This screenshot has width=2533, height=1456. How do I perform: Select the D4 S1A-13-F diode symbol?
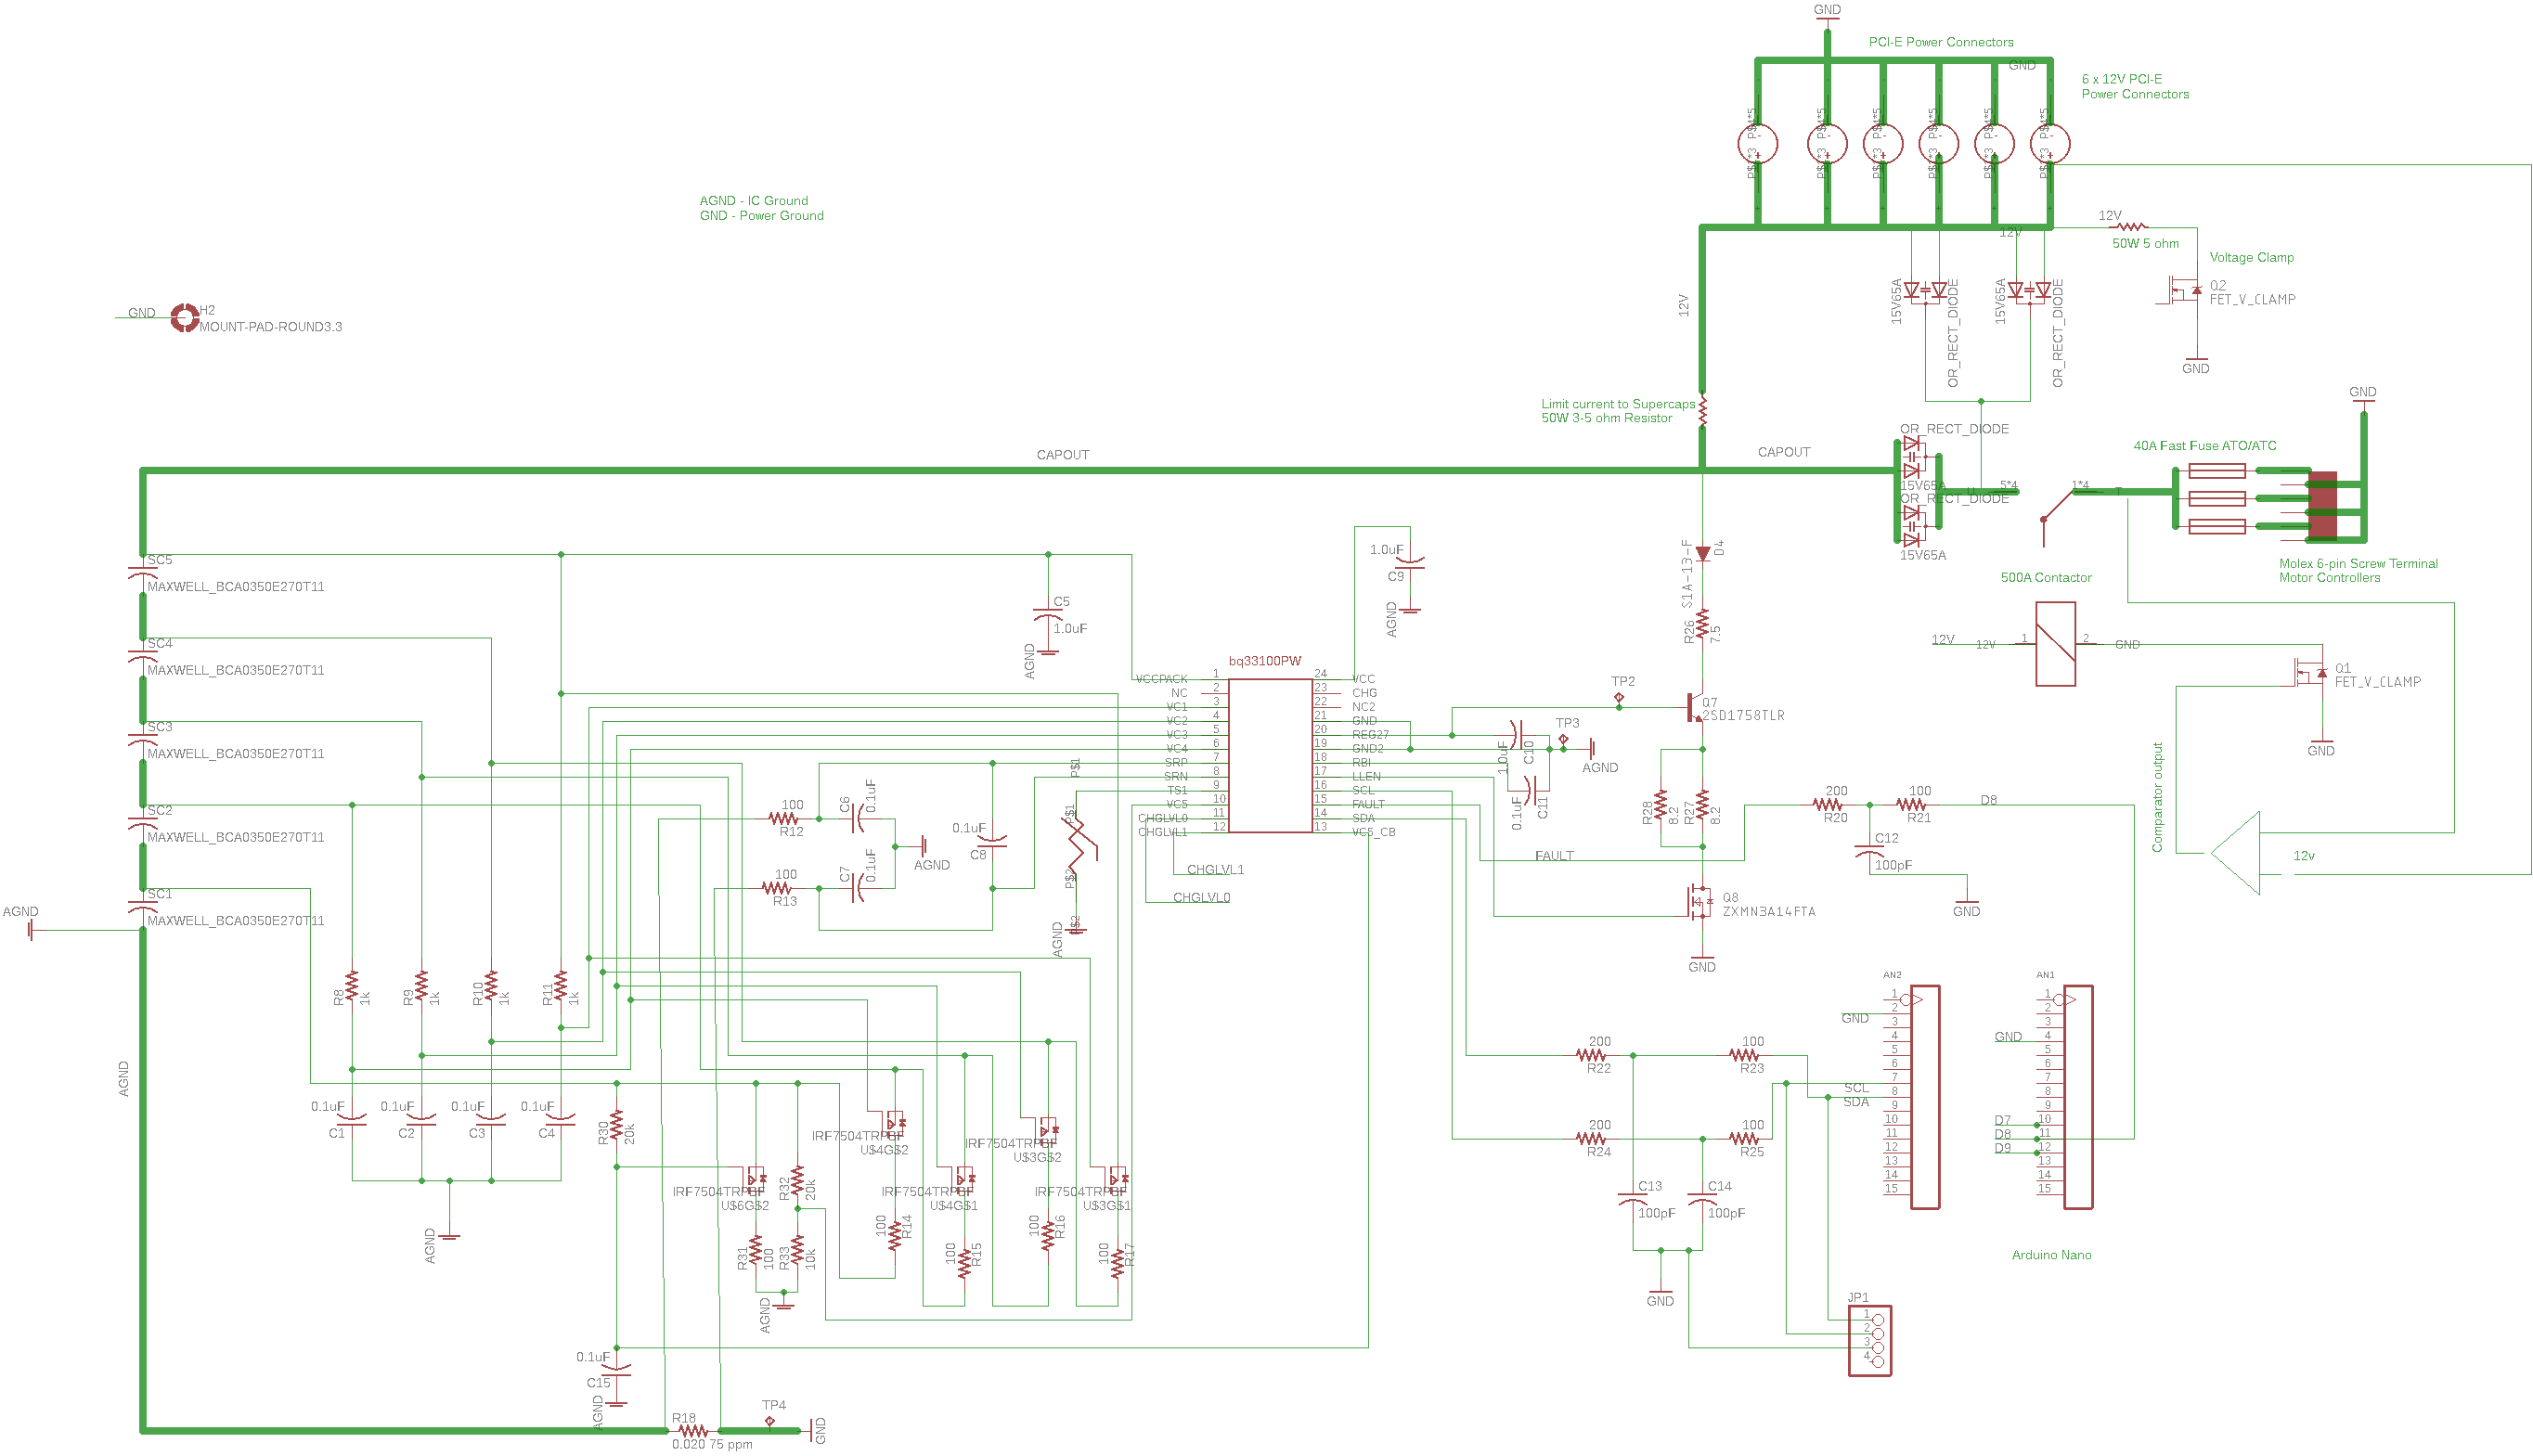[x=1702, y=553]
